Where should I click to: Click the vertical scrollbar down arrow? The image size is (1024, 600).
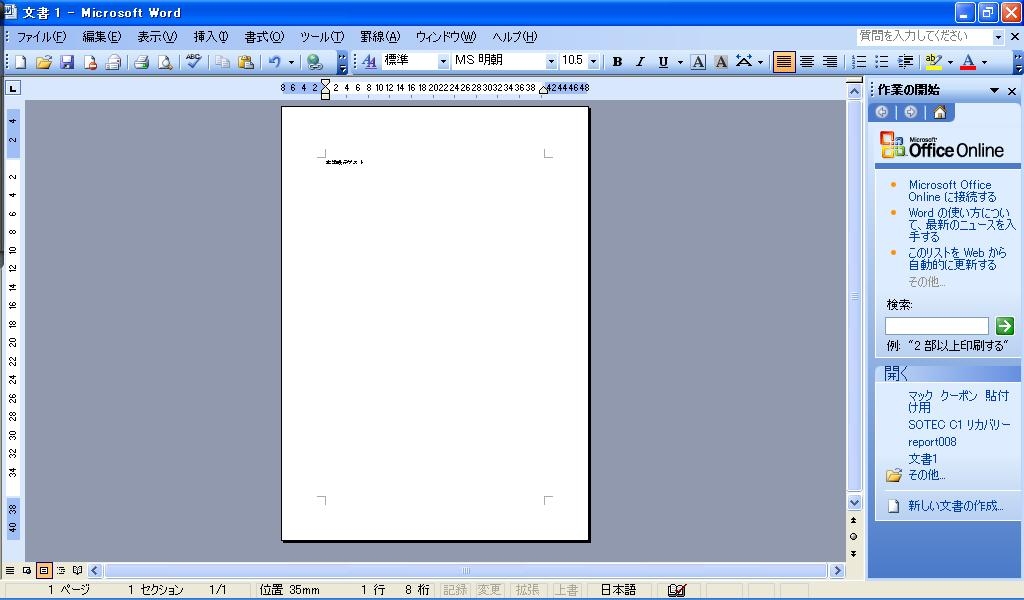coord(854,503)
